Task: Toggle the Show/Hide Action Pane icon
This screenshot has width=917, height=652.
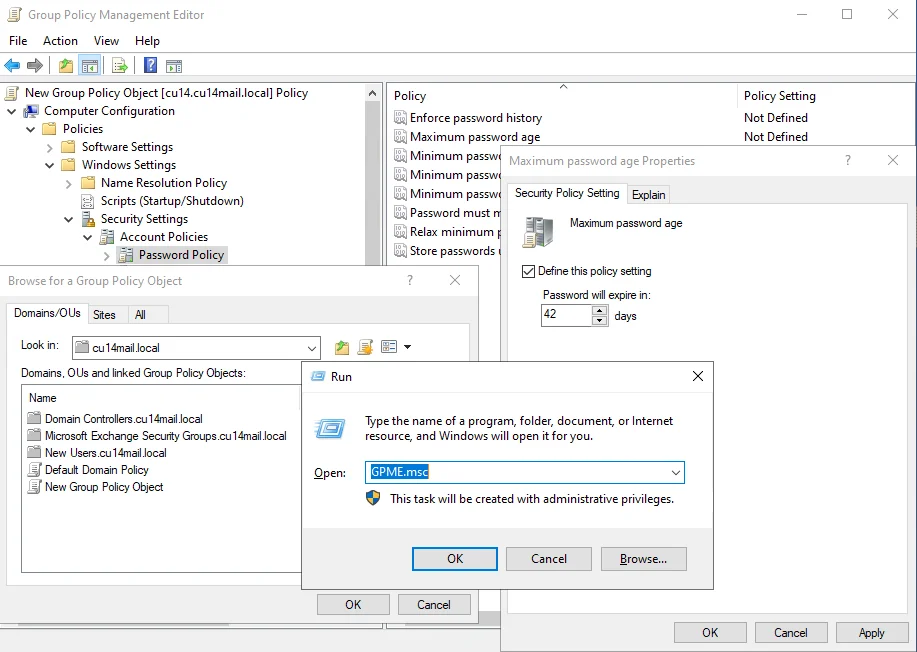Action: click(x=174, y=66)
